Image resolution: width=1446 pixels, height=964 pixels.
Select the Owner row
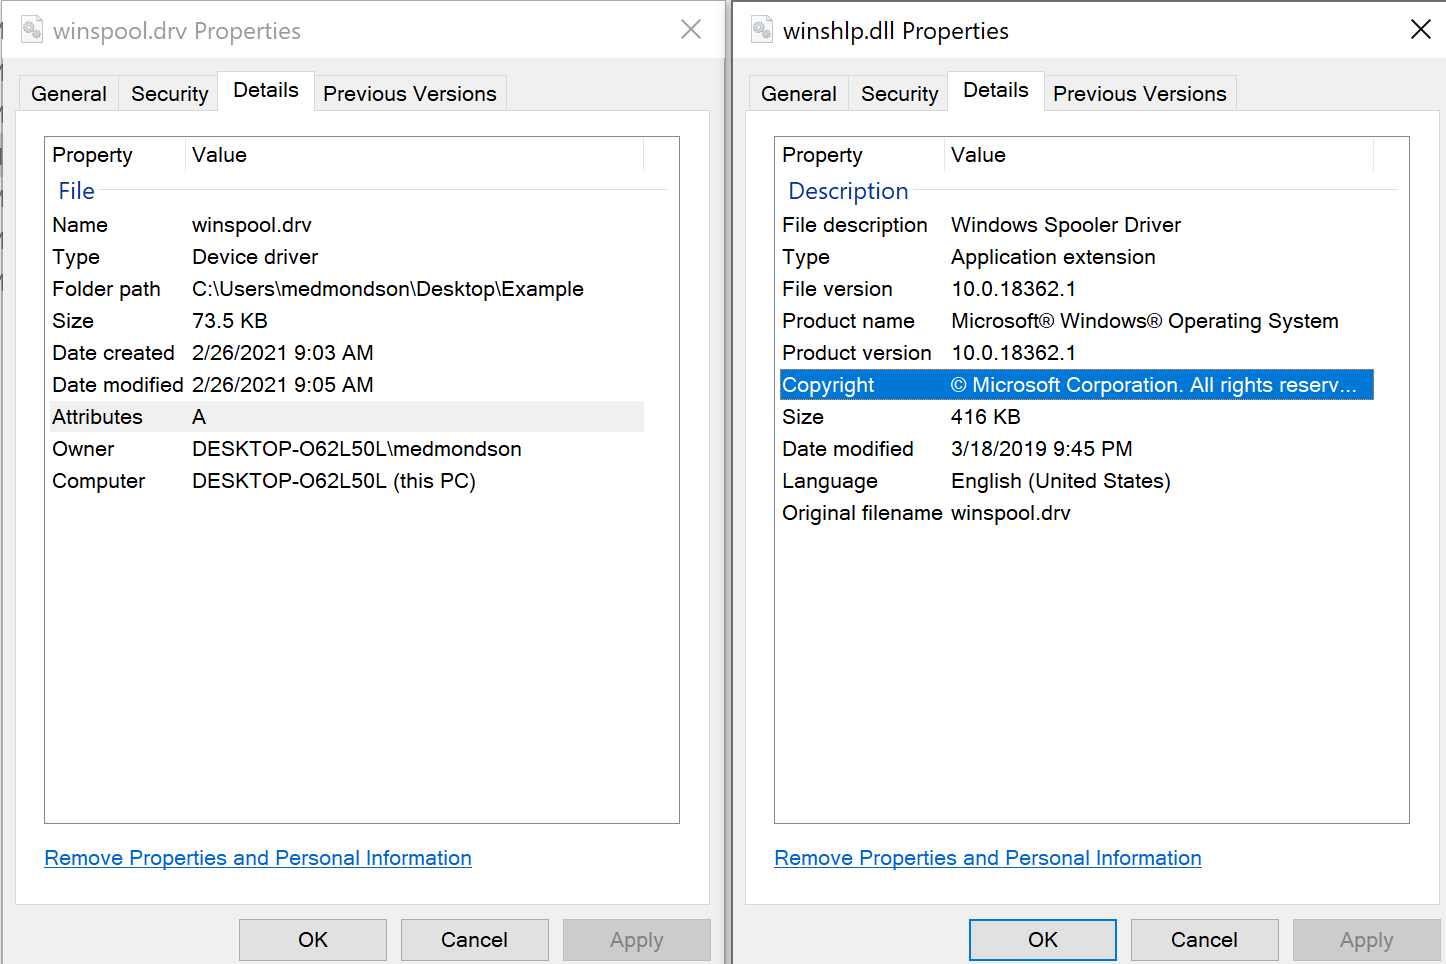[x=346, y=449]
